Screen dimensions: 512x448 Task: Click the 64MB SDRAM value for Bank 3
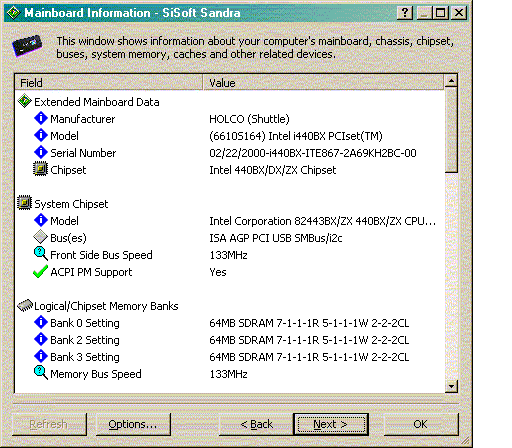tap(309, 357)
